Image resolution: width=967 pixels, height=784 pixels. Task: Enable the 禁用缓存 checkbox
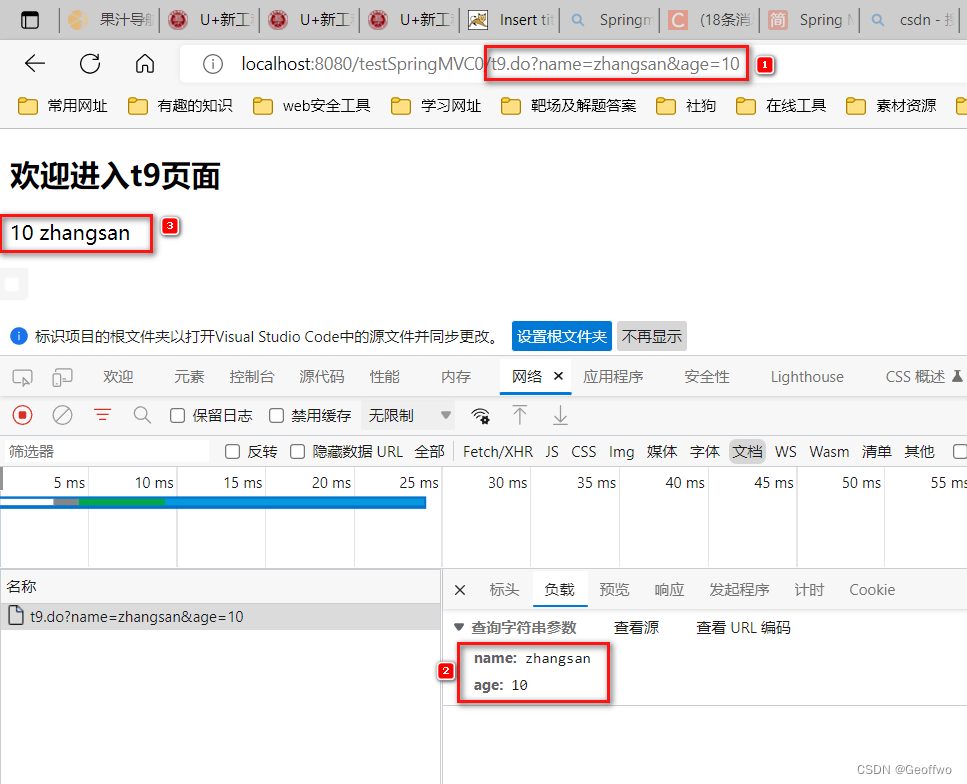(x=275, y=414)
